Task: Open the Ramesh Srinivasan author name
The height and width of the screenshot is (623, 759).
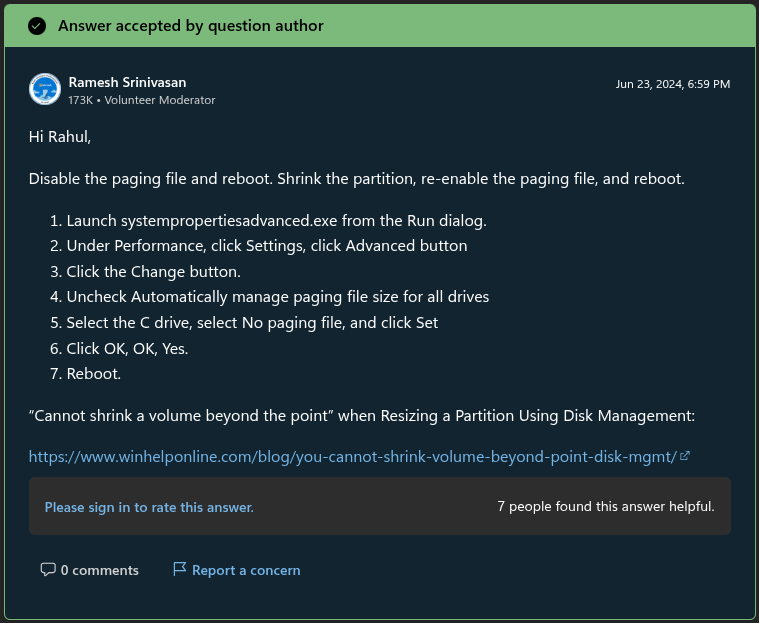Action: click(x=127, y=82)
